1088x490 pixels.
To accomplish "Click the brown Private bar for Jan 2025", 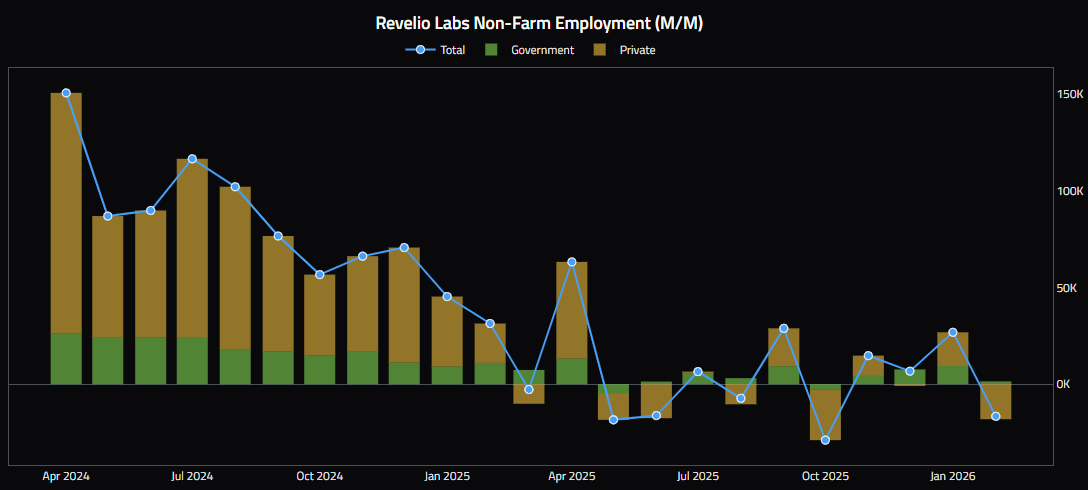I will coord(447,332).
